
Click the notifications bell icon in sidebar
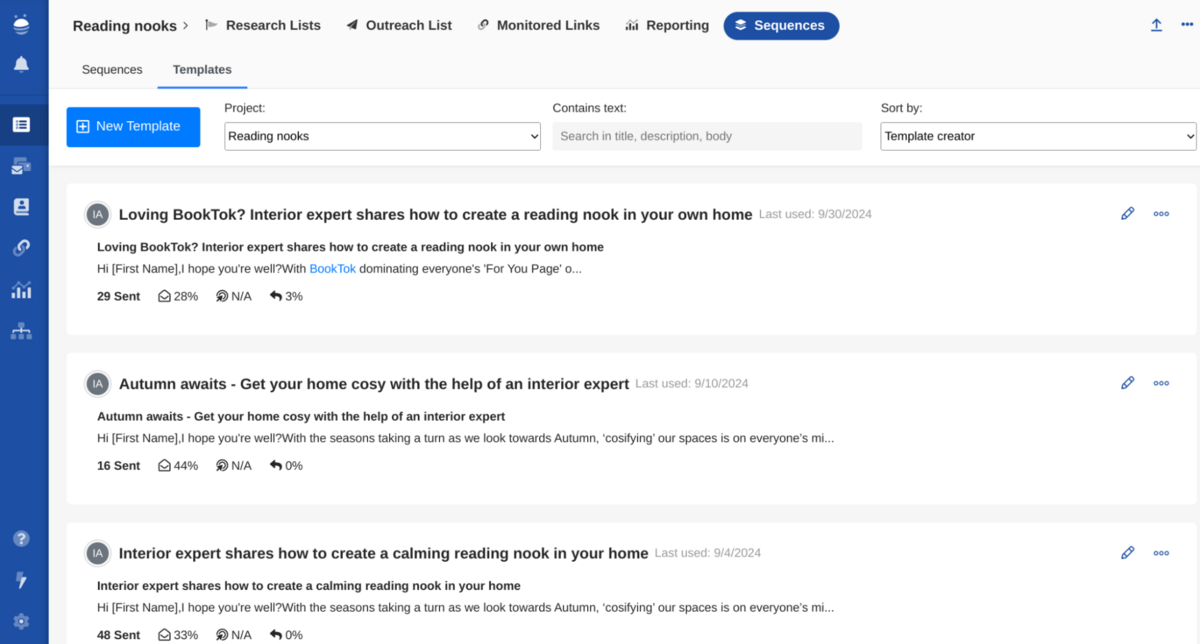click(21, 65)
